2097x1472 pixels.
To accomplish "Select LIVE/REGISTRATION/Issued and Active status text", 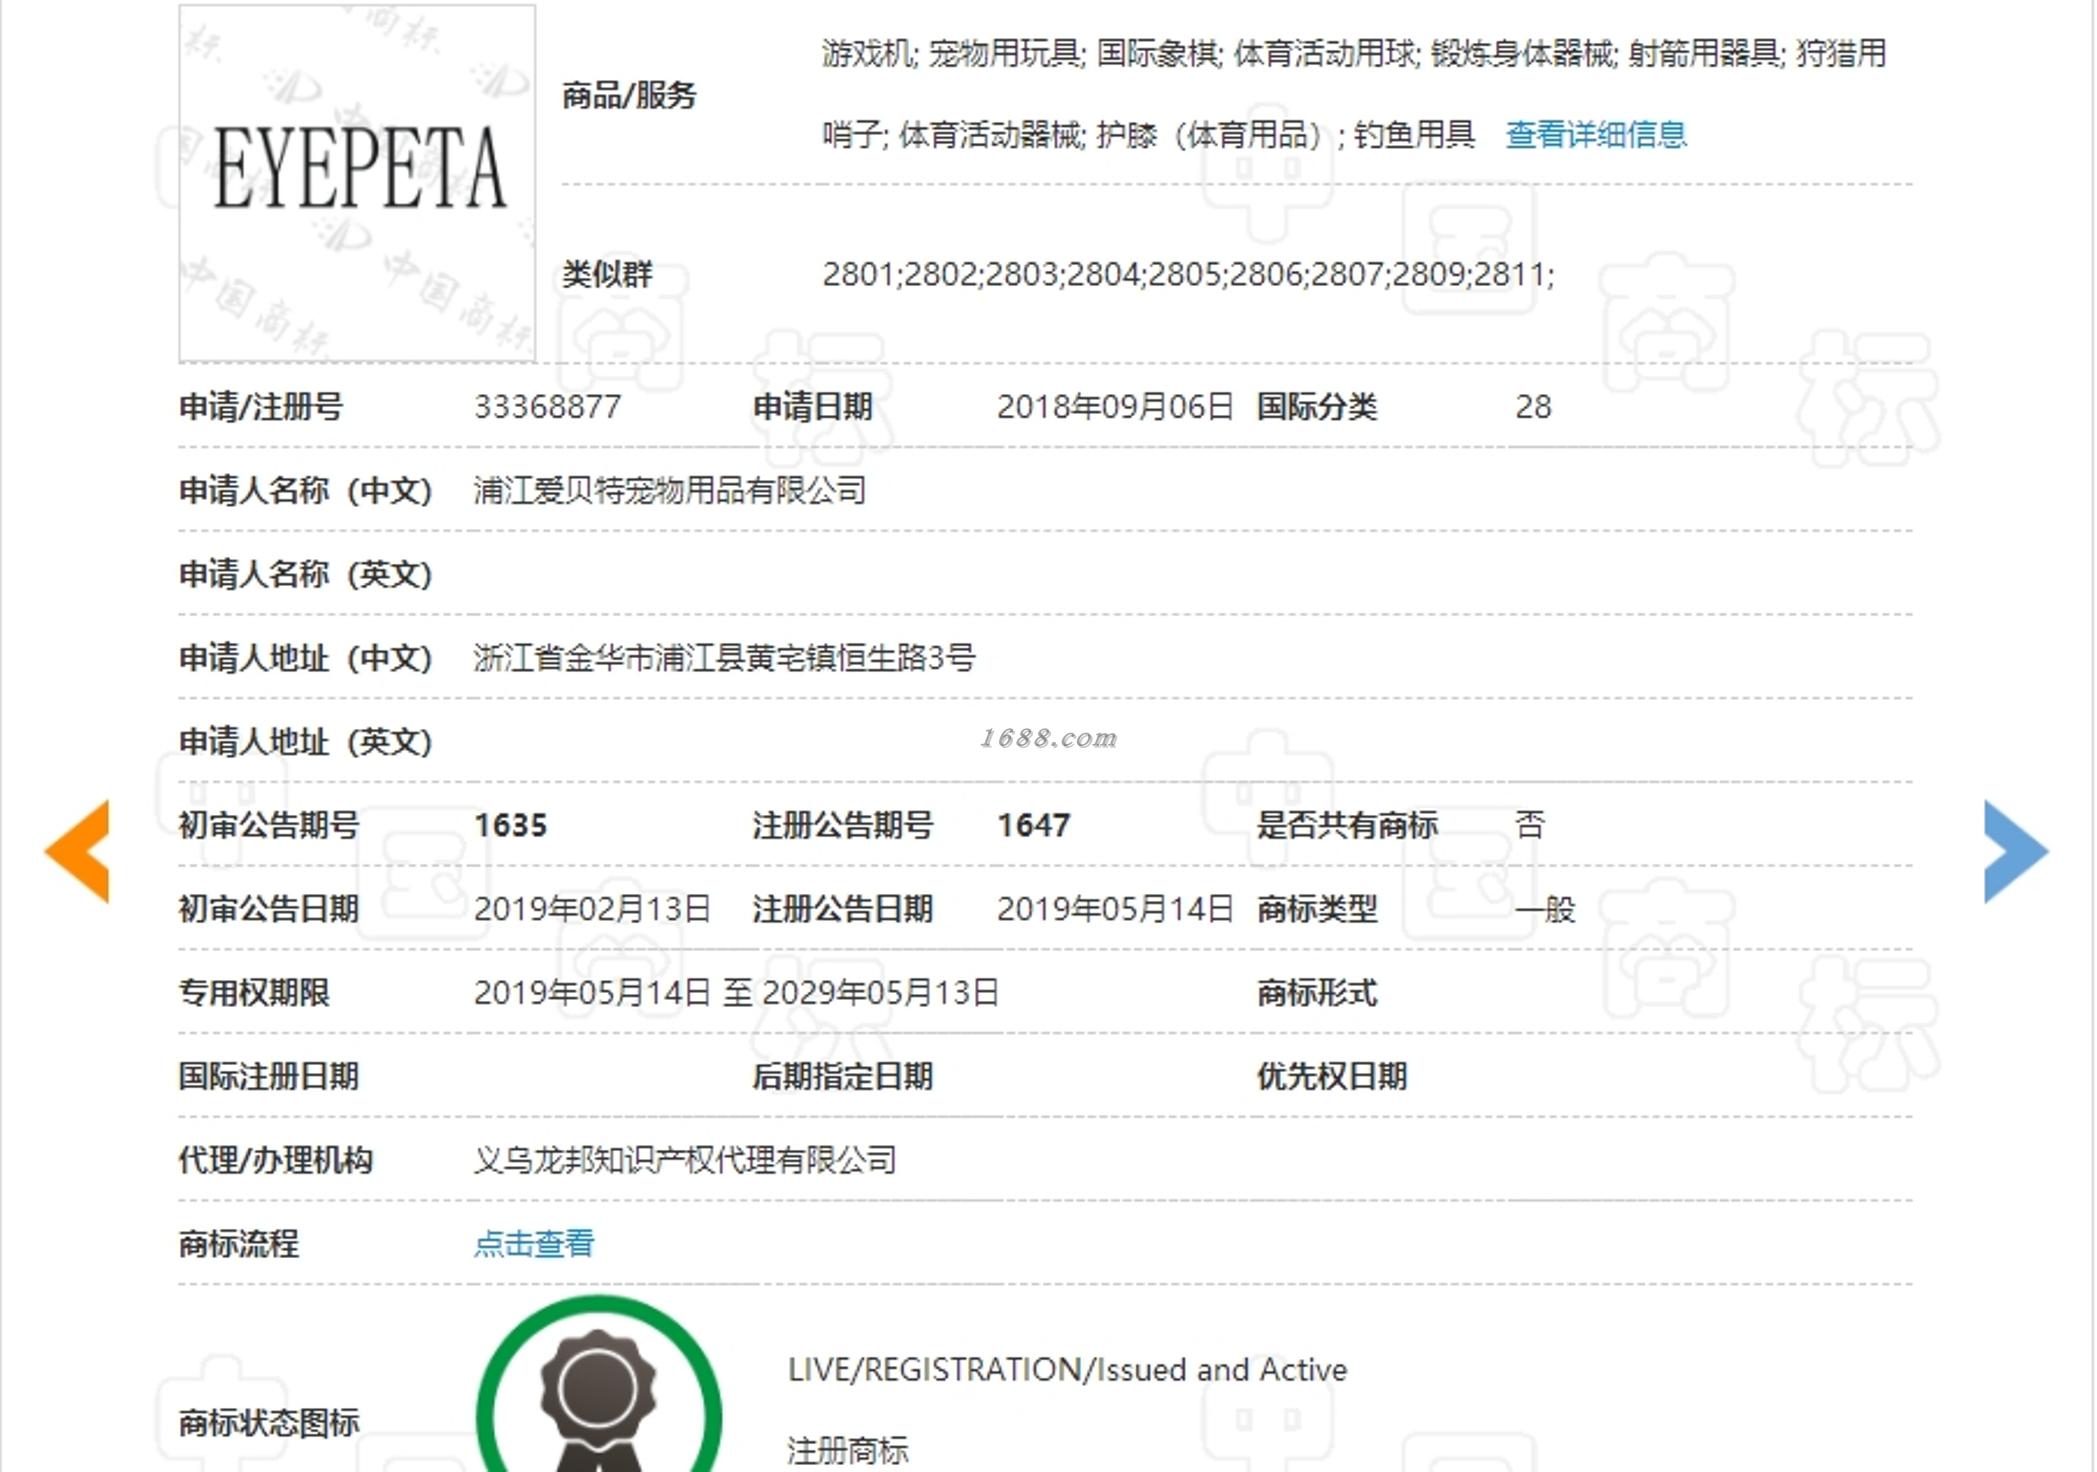I will coord(1067,1369).
